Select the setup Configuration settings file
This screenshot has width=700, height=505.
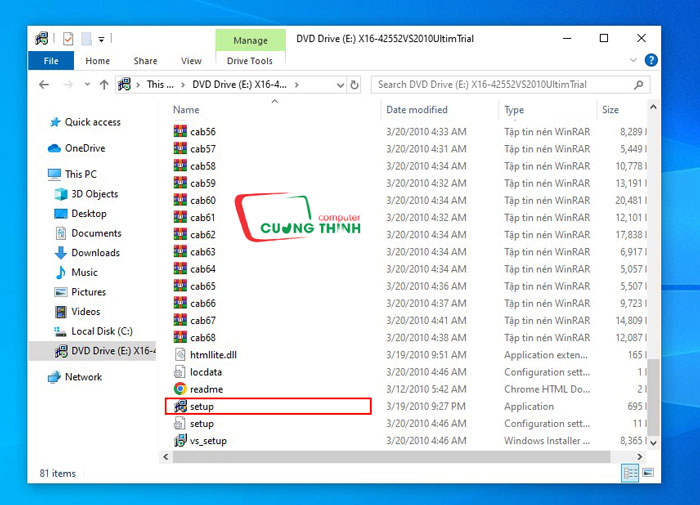[194, 424]
